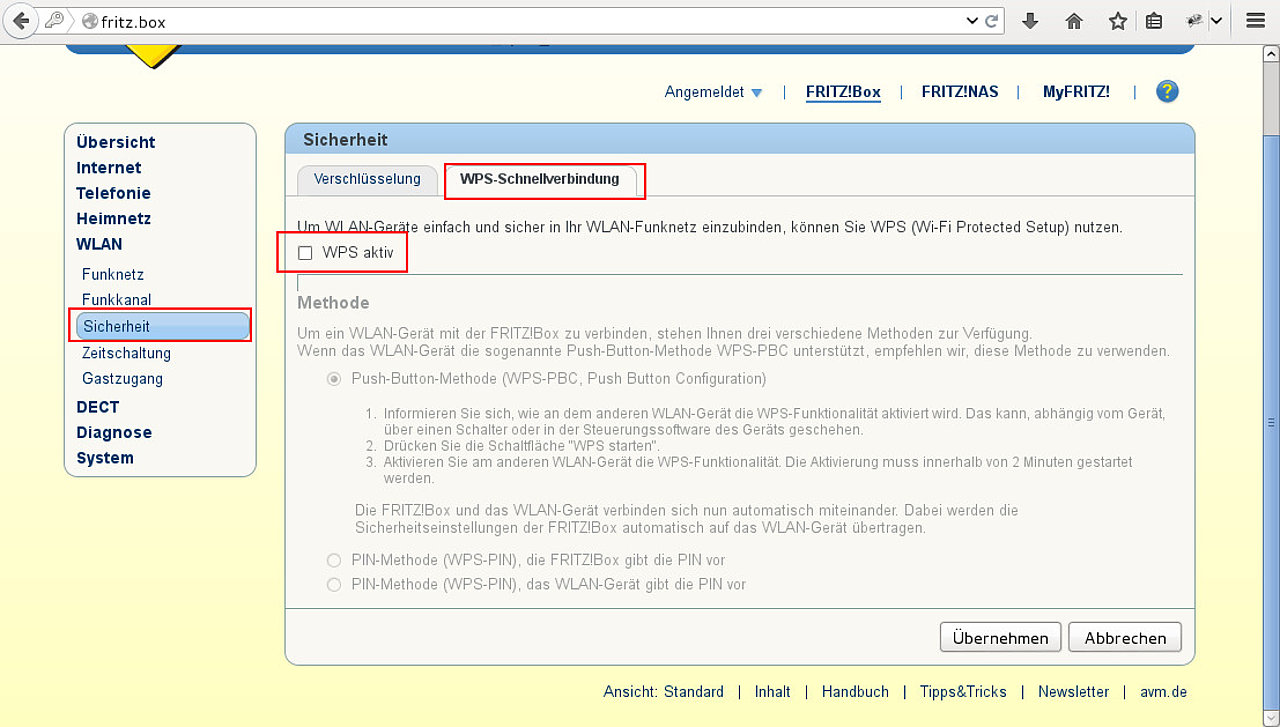
Task: Go back with the browser back arrow
Action: 20,20
